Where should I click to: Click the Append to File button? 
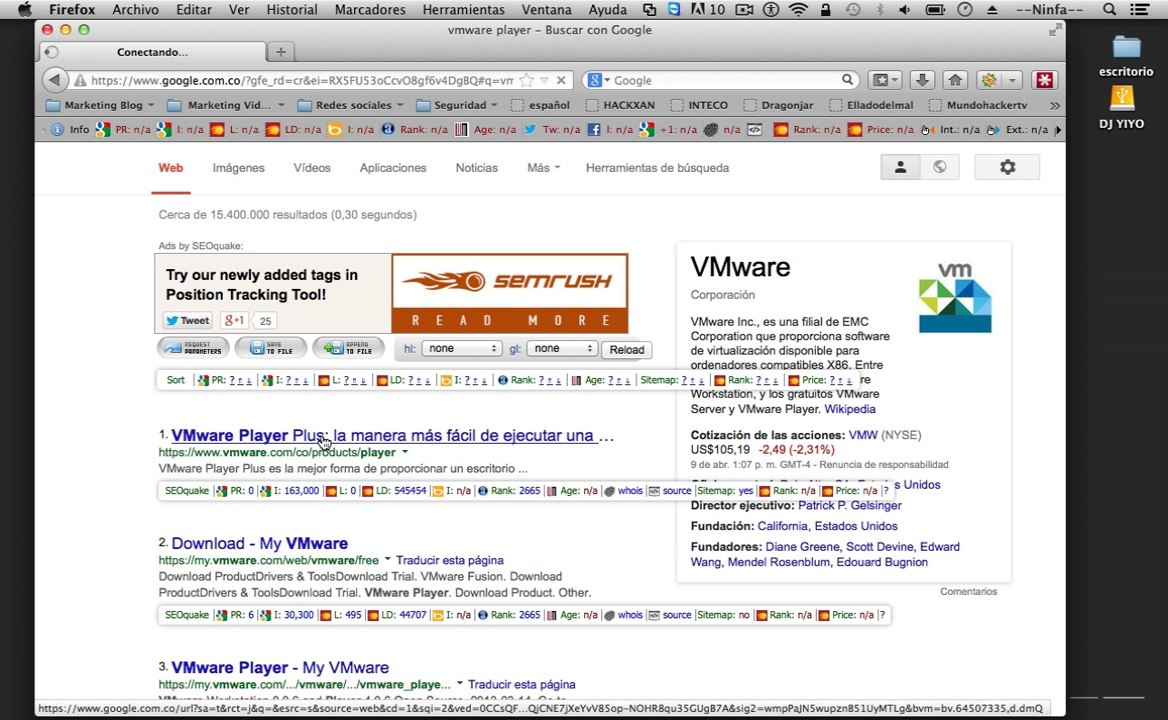pyautogui.click(x=348, y=348)
